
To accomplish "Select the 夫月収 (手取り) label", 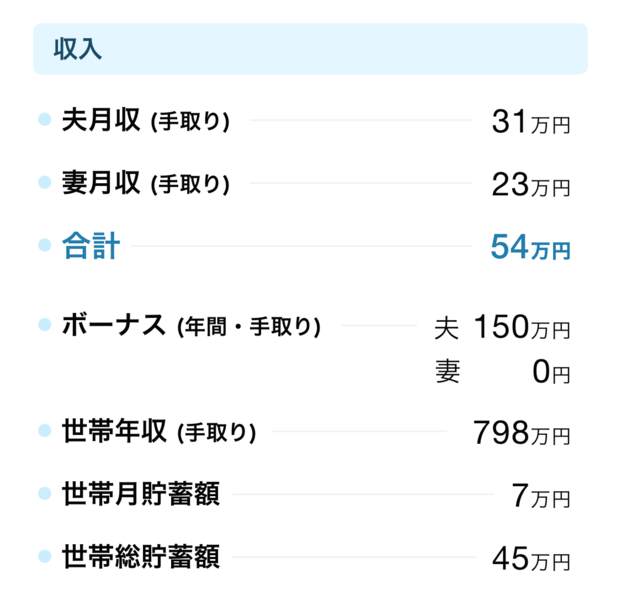I will [146, 120].
